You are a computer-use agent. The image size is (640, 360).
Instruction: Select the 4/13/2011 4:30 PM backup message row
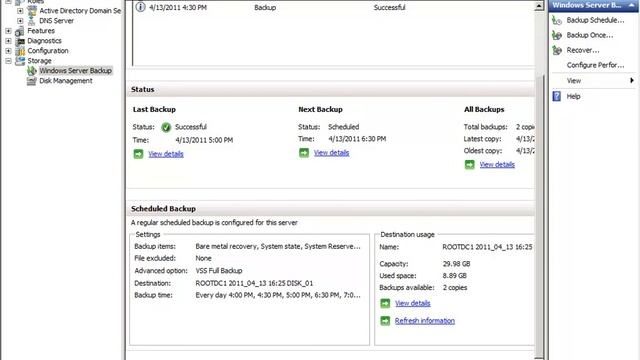333,7
